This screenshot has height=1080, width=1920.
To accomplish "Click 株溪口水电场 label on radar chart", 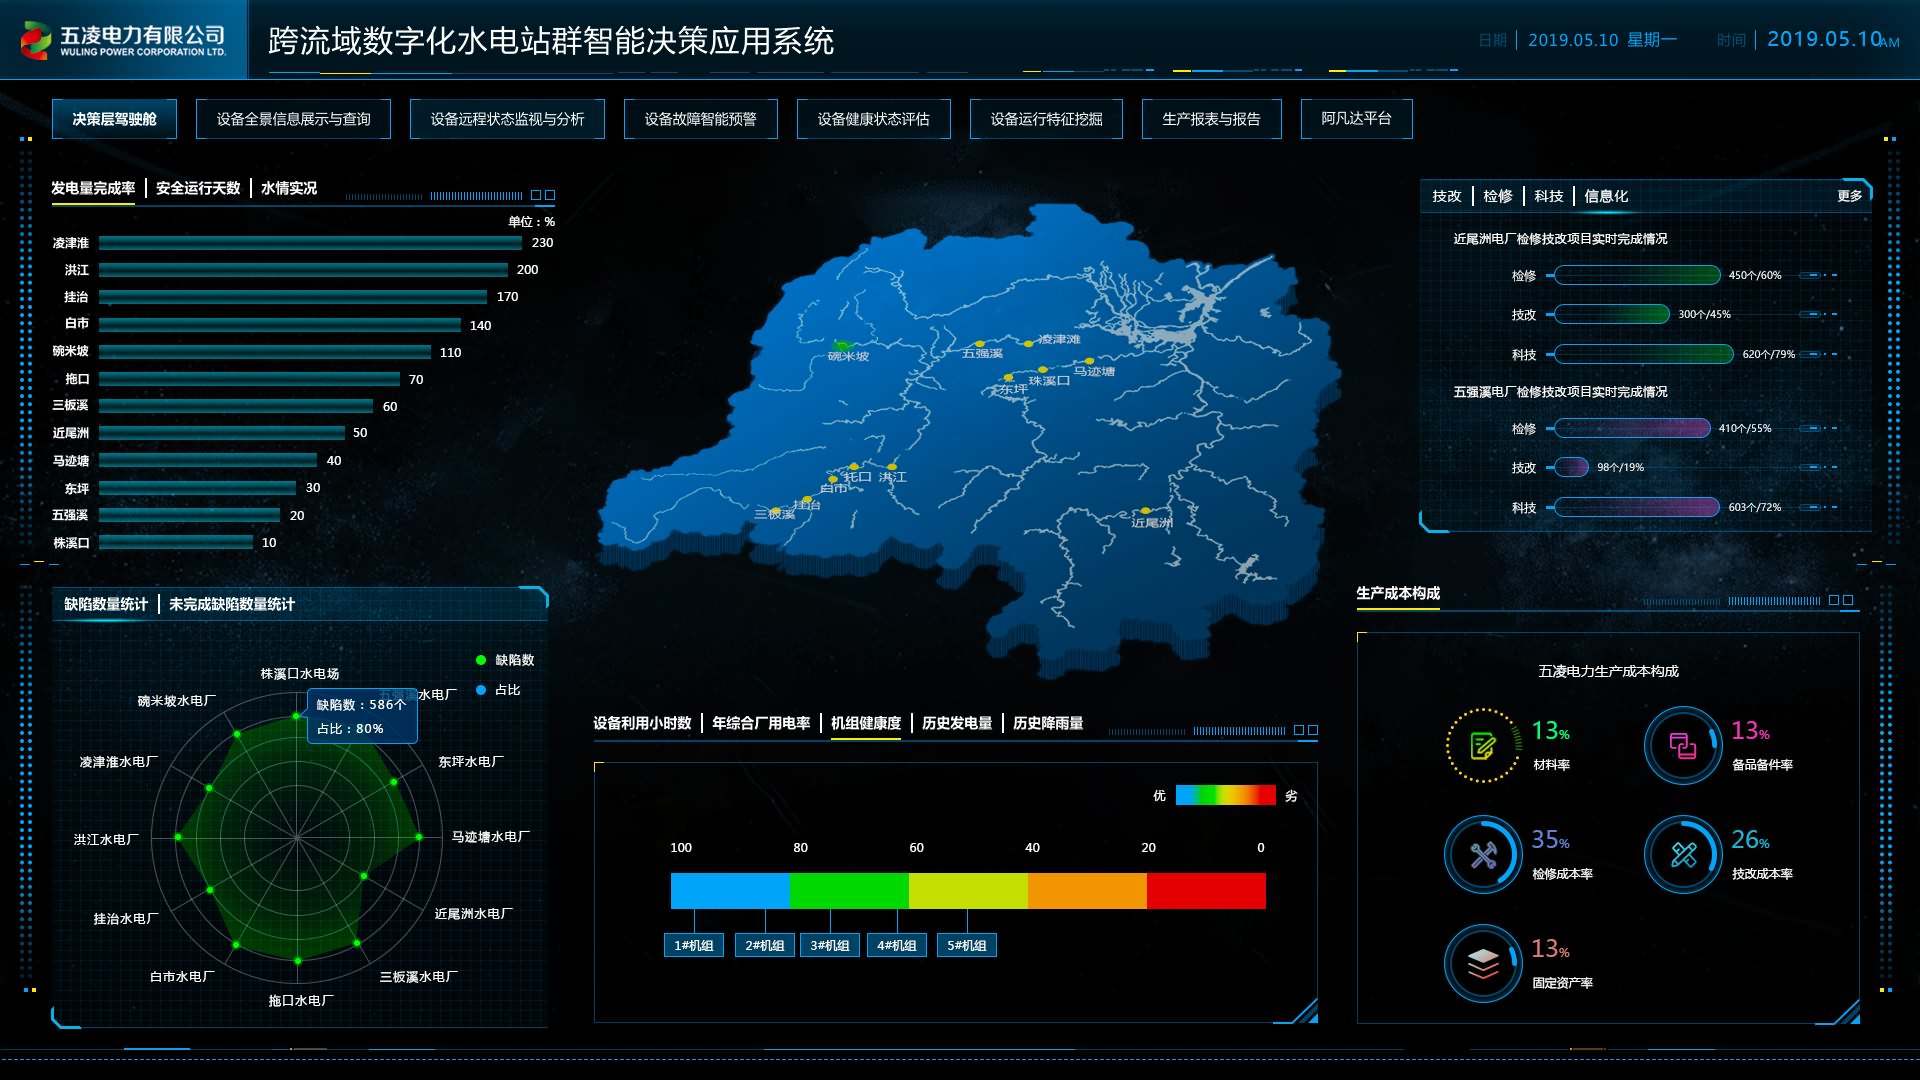I will tap(300, 674).
